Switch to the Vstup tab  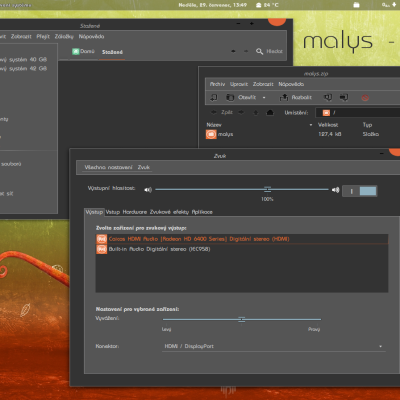point(113,212)
